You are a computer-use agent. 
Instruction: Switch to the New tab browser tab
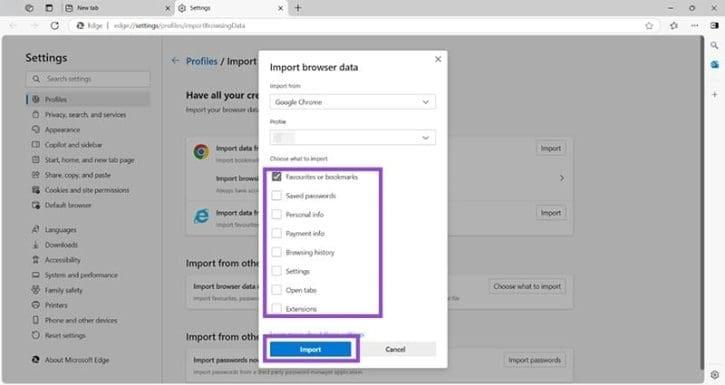point(117,8)
